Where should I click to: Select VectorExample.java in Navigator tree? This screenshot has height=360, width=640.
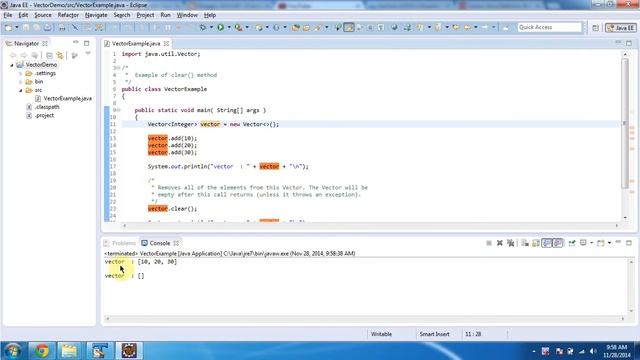pyautogui.click(x=63, y=98)
